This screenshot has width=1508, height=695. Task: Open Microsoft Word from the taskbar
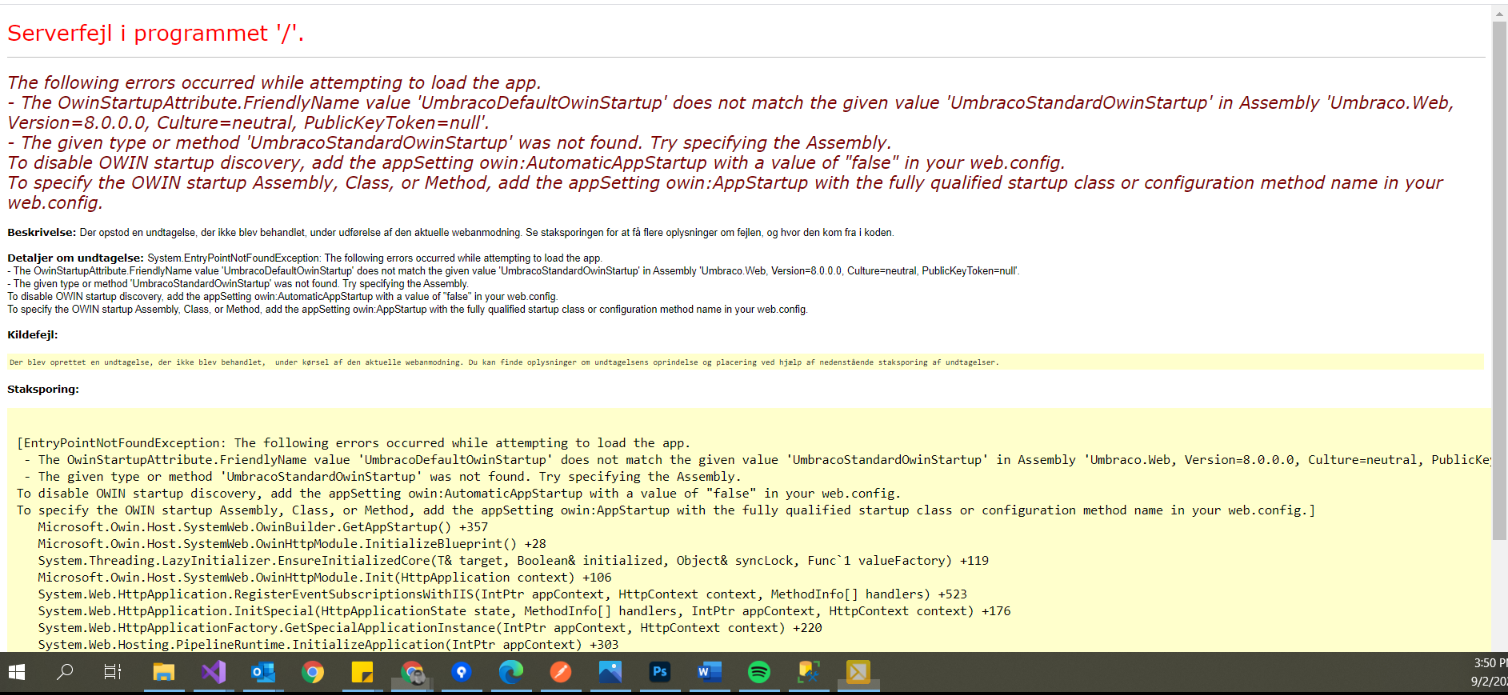pos(709,672)
